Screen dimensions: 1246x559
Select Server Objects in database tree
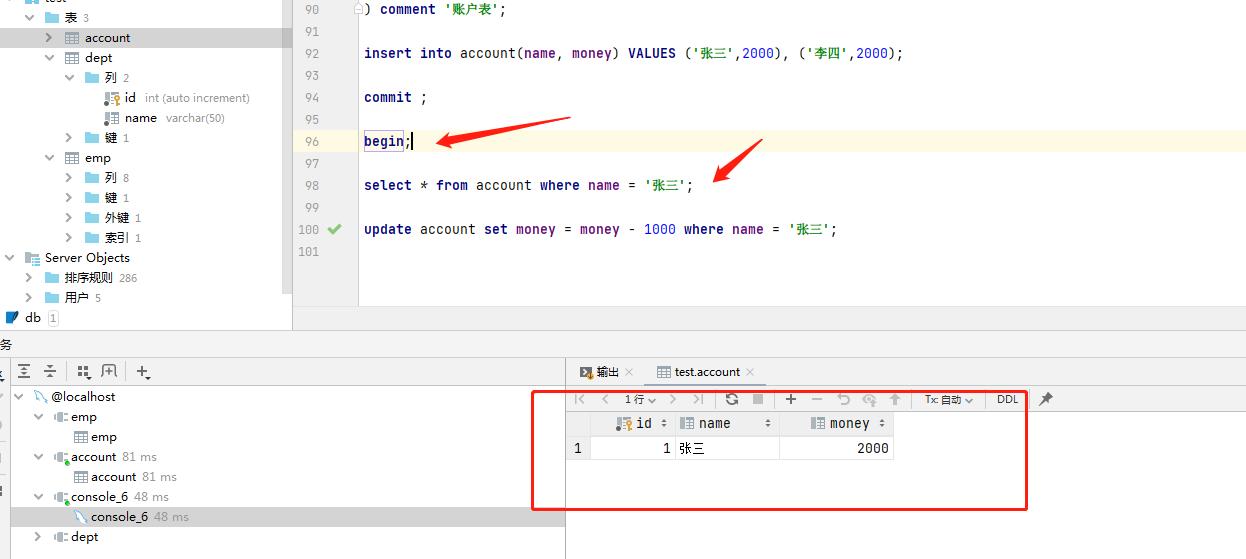point(87,258)
